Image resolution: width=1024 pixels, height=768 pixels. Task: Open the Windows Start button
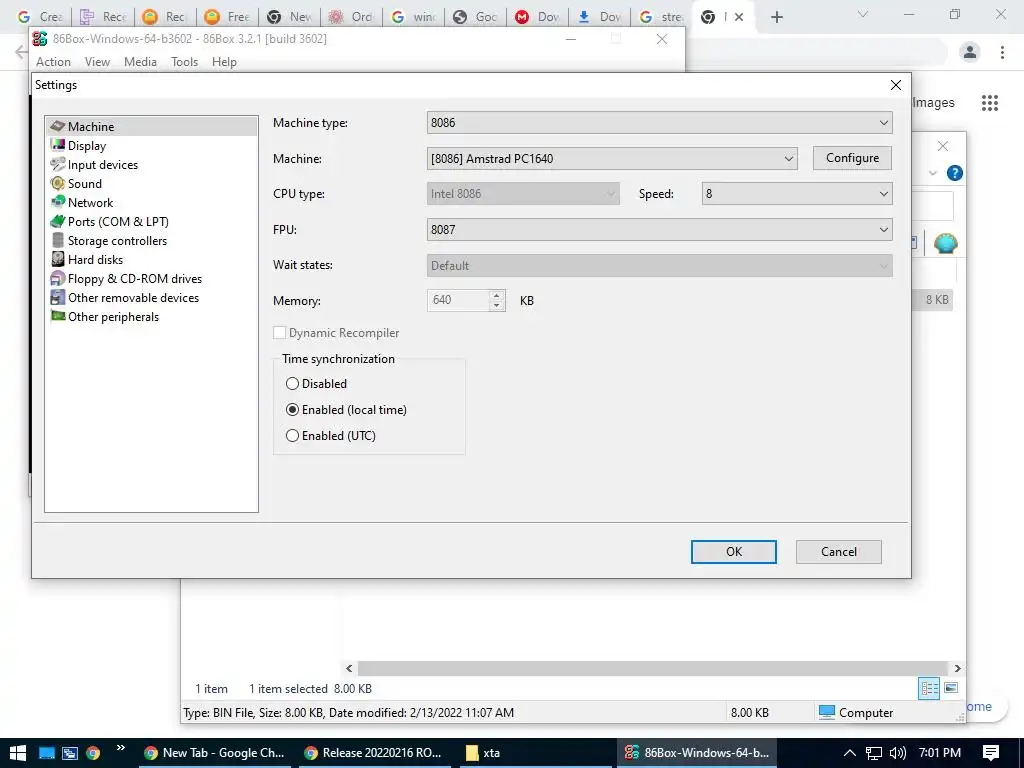(x=18, y=752)
